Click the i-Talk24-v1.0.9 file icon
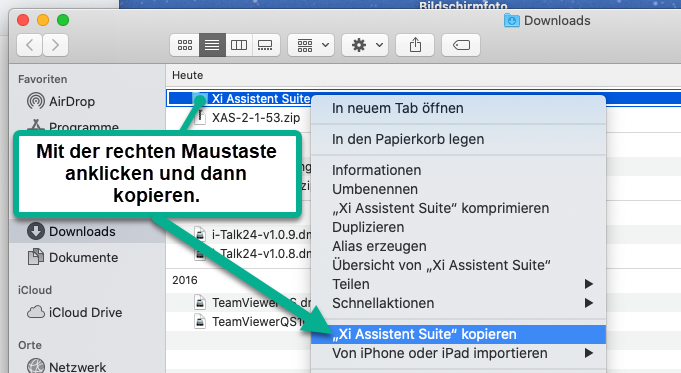Viewport: 681px width, 373px height. 200,234
